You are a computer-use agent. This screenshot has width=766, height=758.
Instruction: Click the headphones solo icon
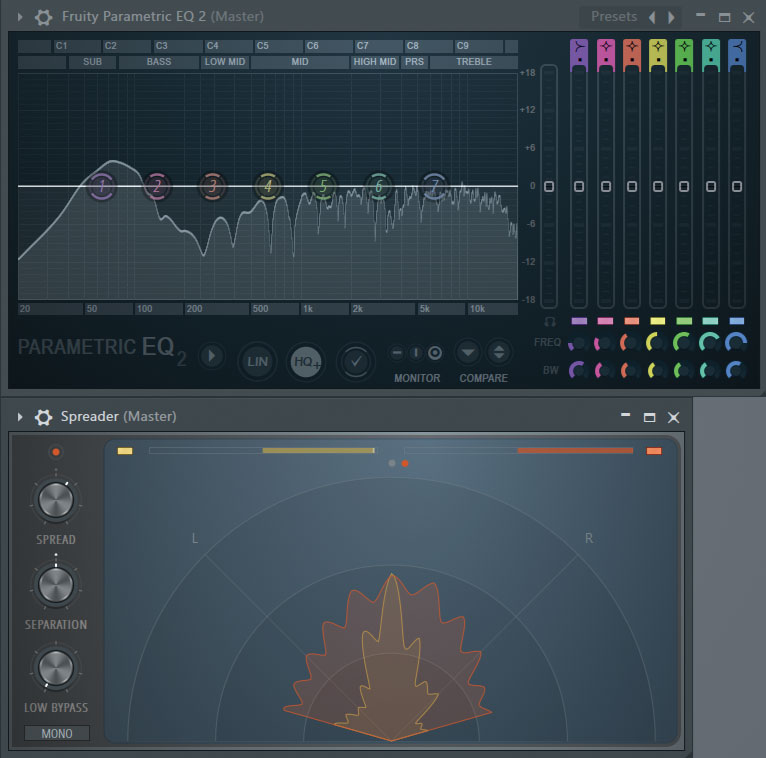tap(550, 322)
